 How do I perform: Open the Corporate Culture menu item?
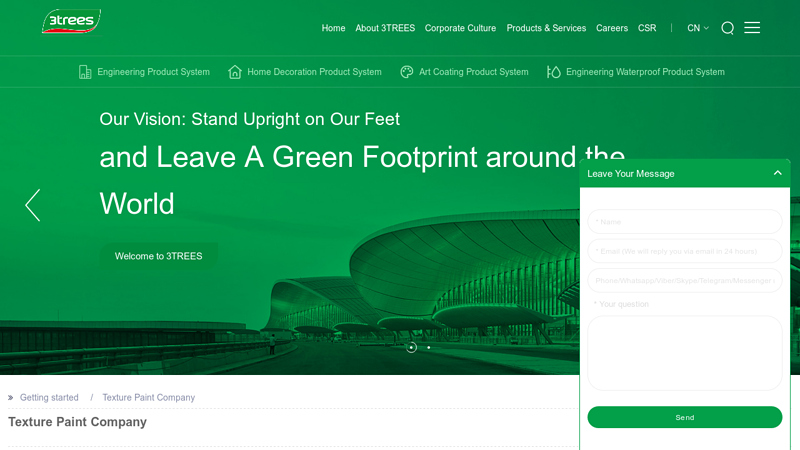(x=460, y=28)
